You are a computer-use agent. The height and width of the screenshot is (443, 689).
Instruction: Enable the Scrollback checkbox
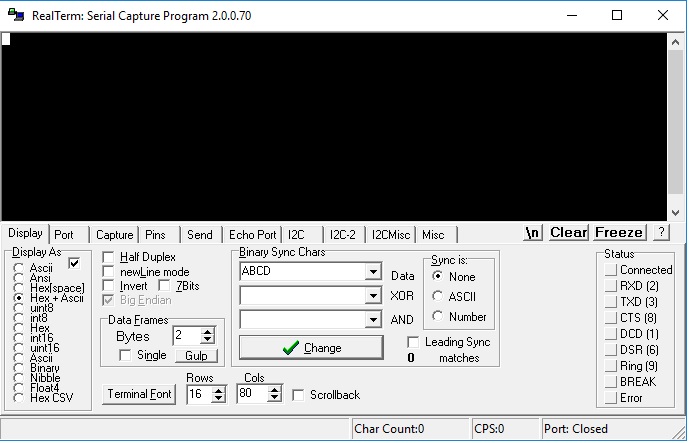coord(298,395)
